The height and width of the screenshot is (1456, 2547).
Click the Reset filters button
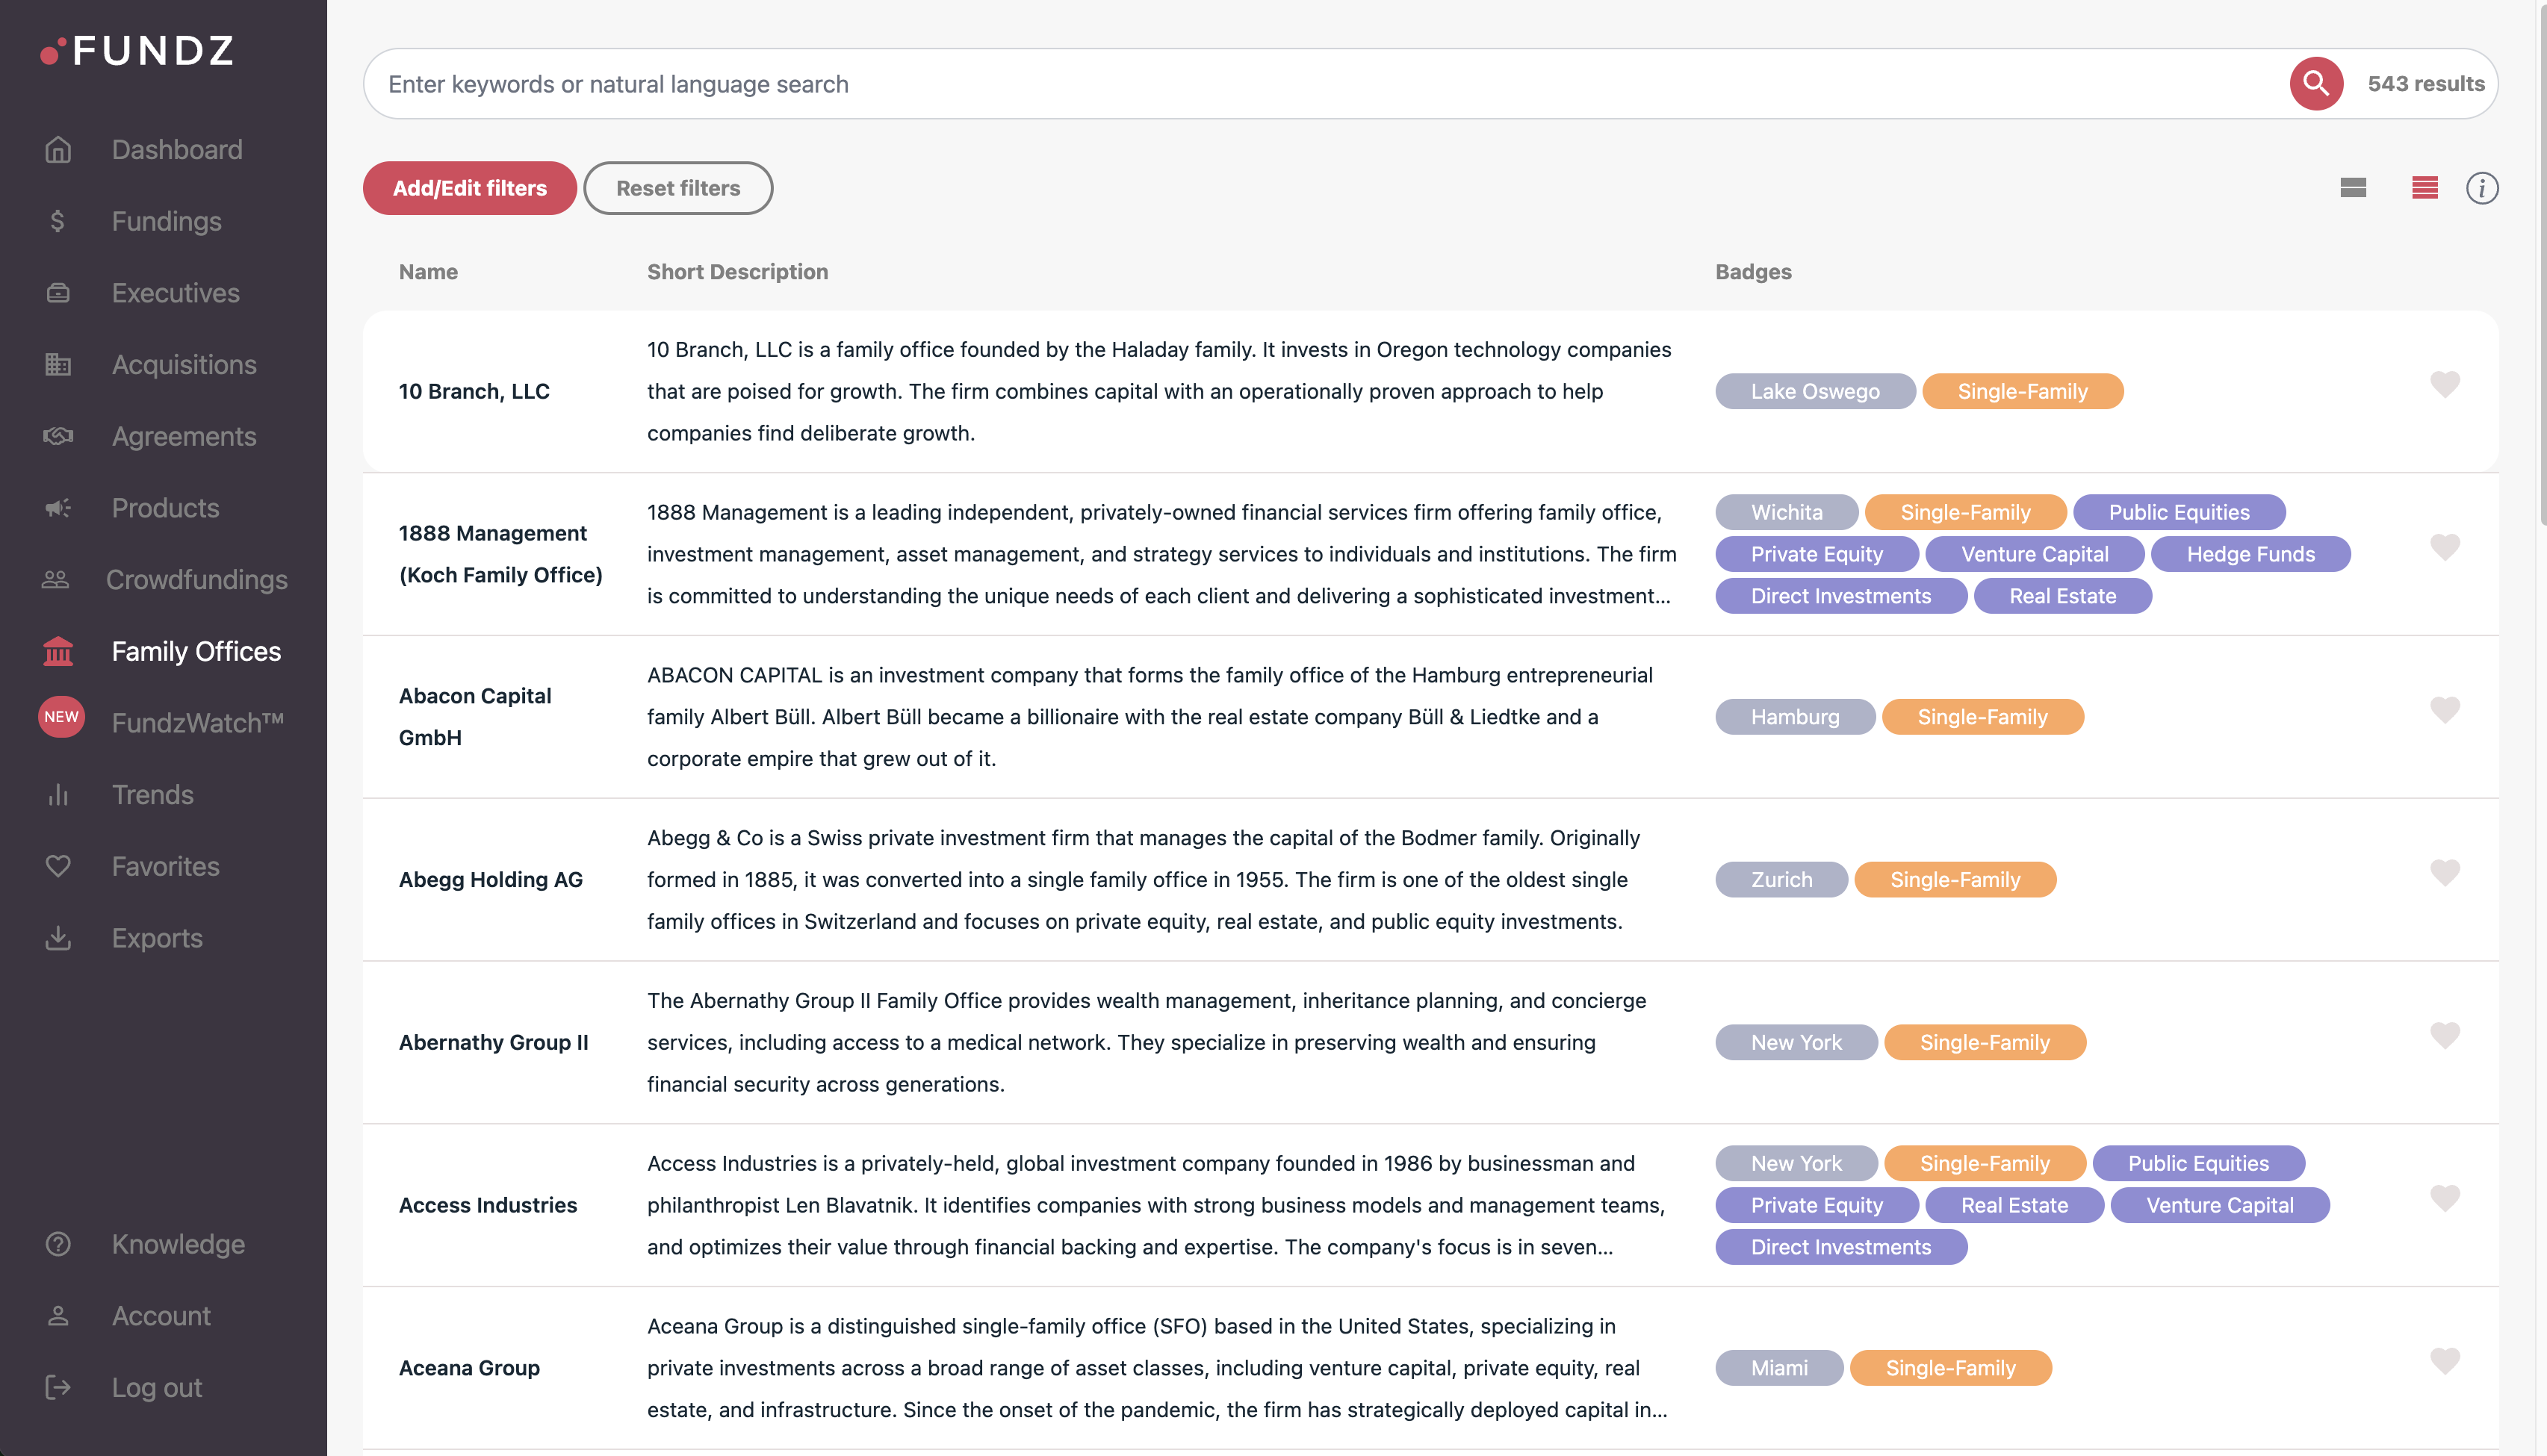pyautogui.click(x=678, y=188)
